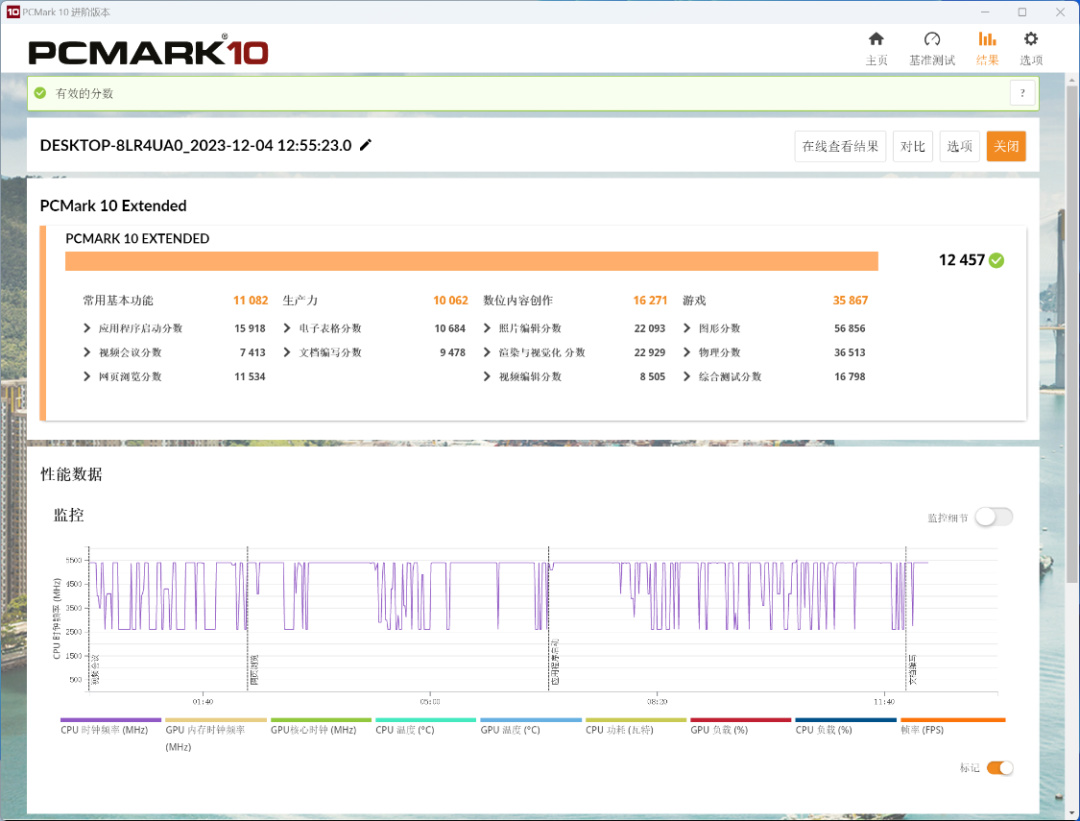The height and width of the screenshot is (821, 1080).
Task: Toggle the 监控细节 switch
Action: tap(994, 517)
